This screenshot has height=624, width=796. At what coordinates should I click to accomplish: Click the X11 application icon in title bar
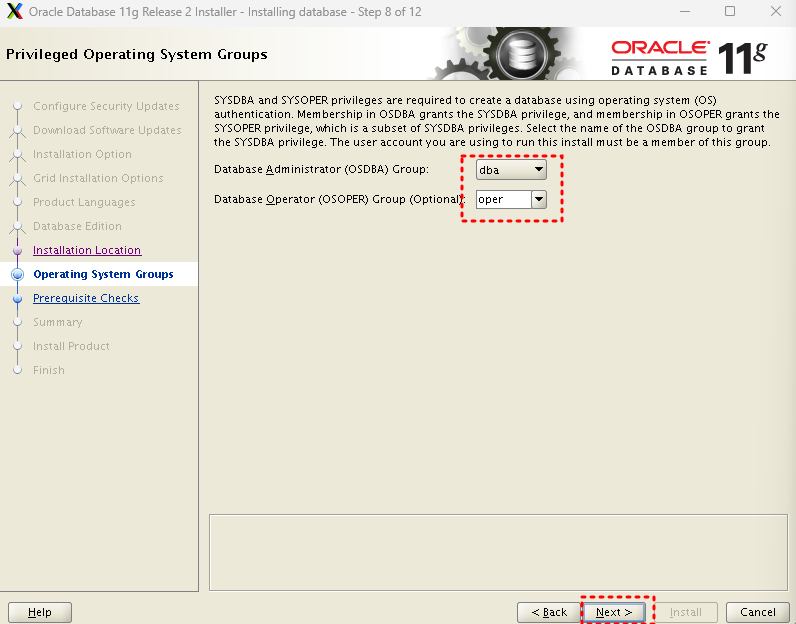(14, 11)
